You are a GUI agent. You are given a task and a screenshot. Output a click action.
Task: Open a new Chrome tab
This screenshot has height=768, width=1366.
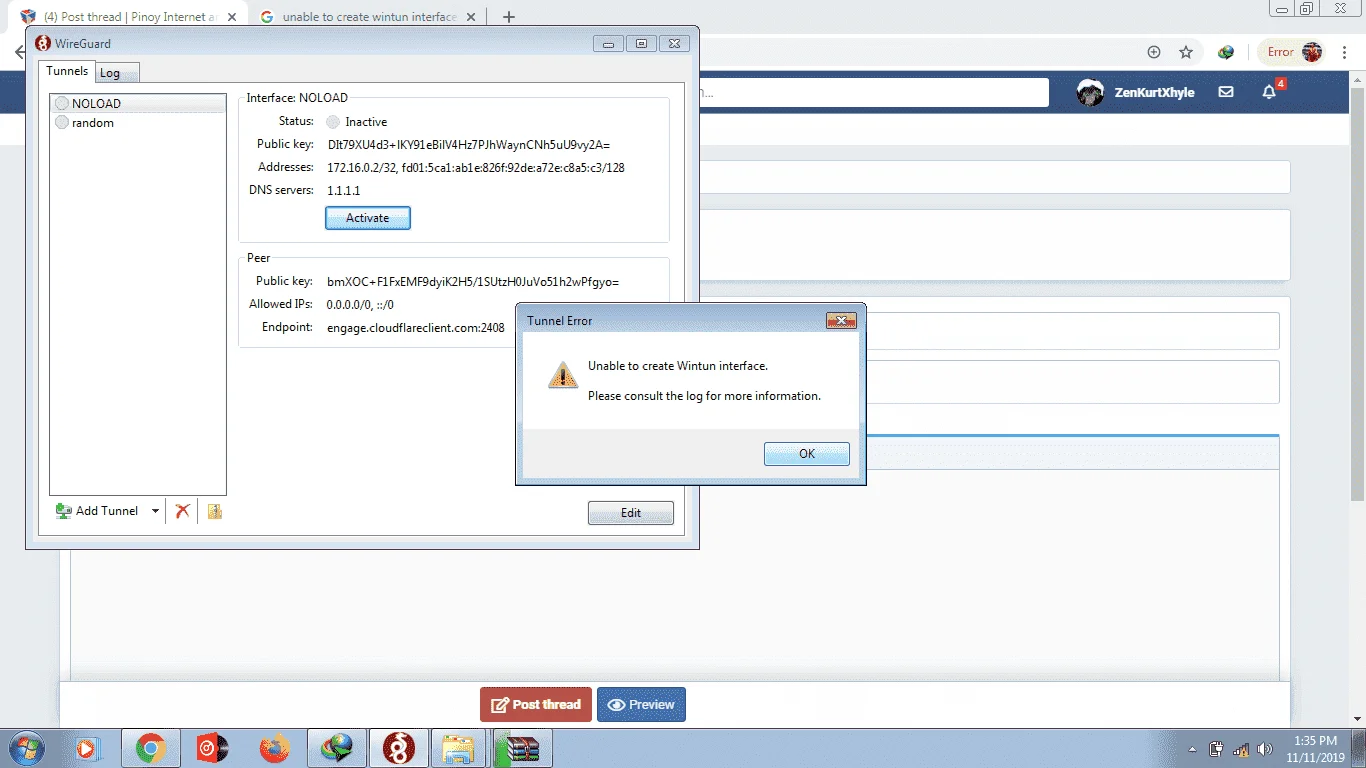[508, 17]
